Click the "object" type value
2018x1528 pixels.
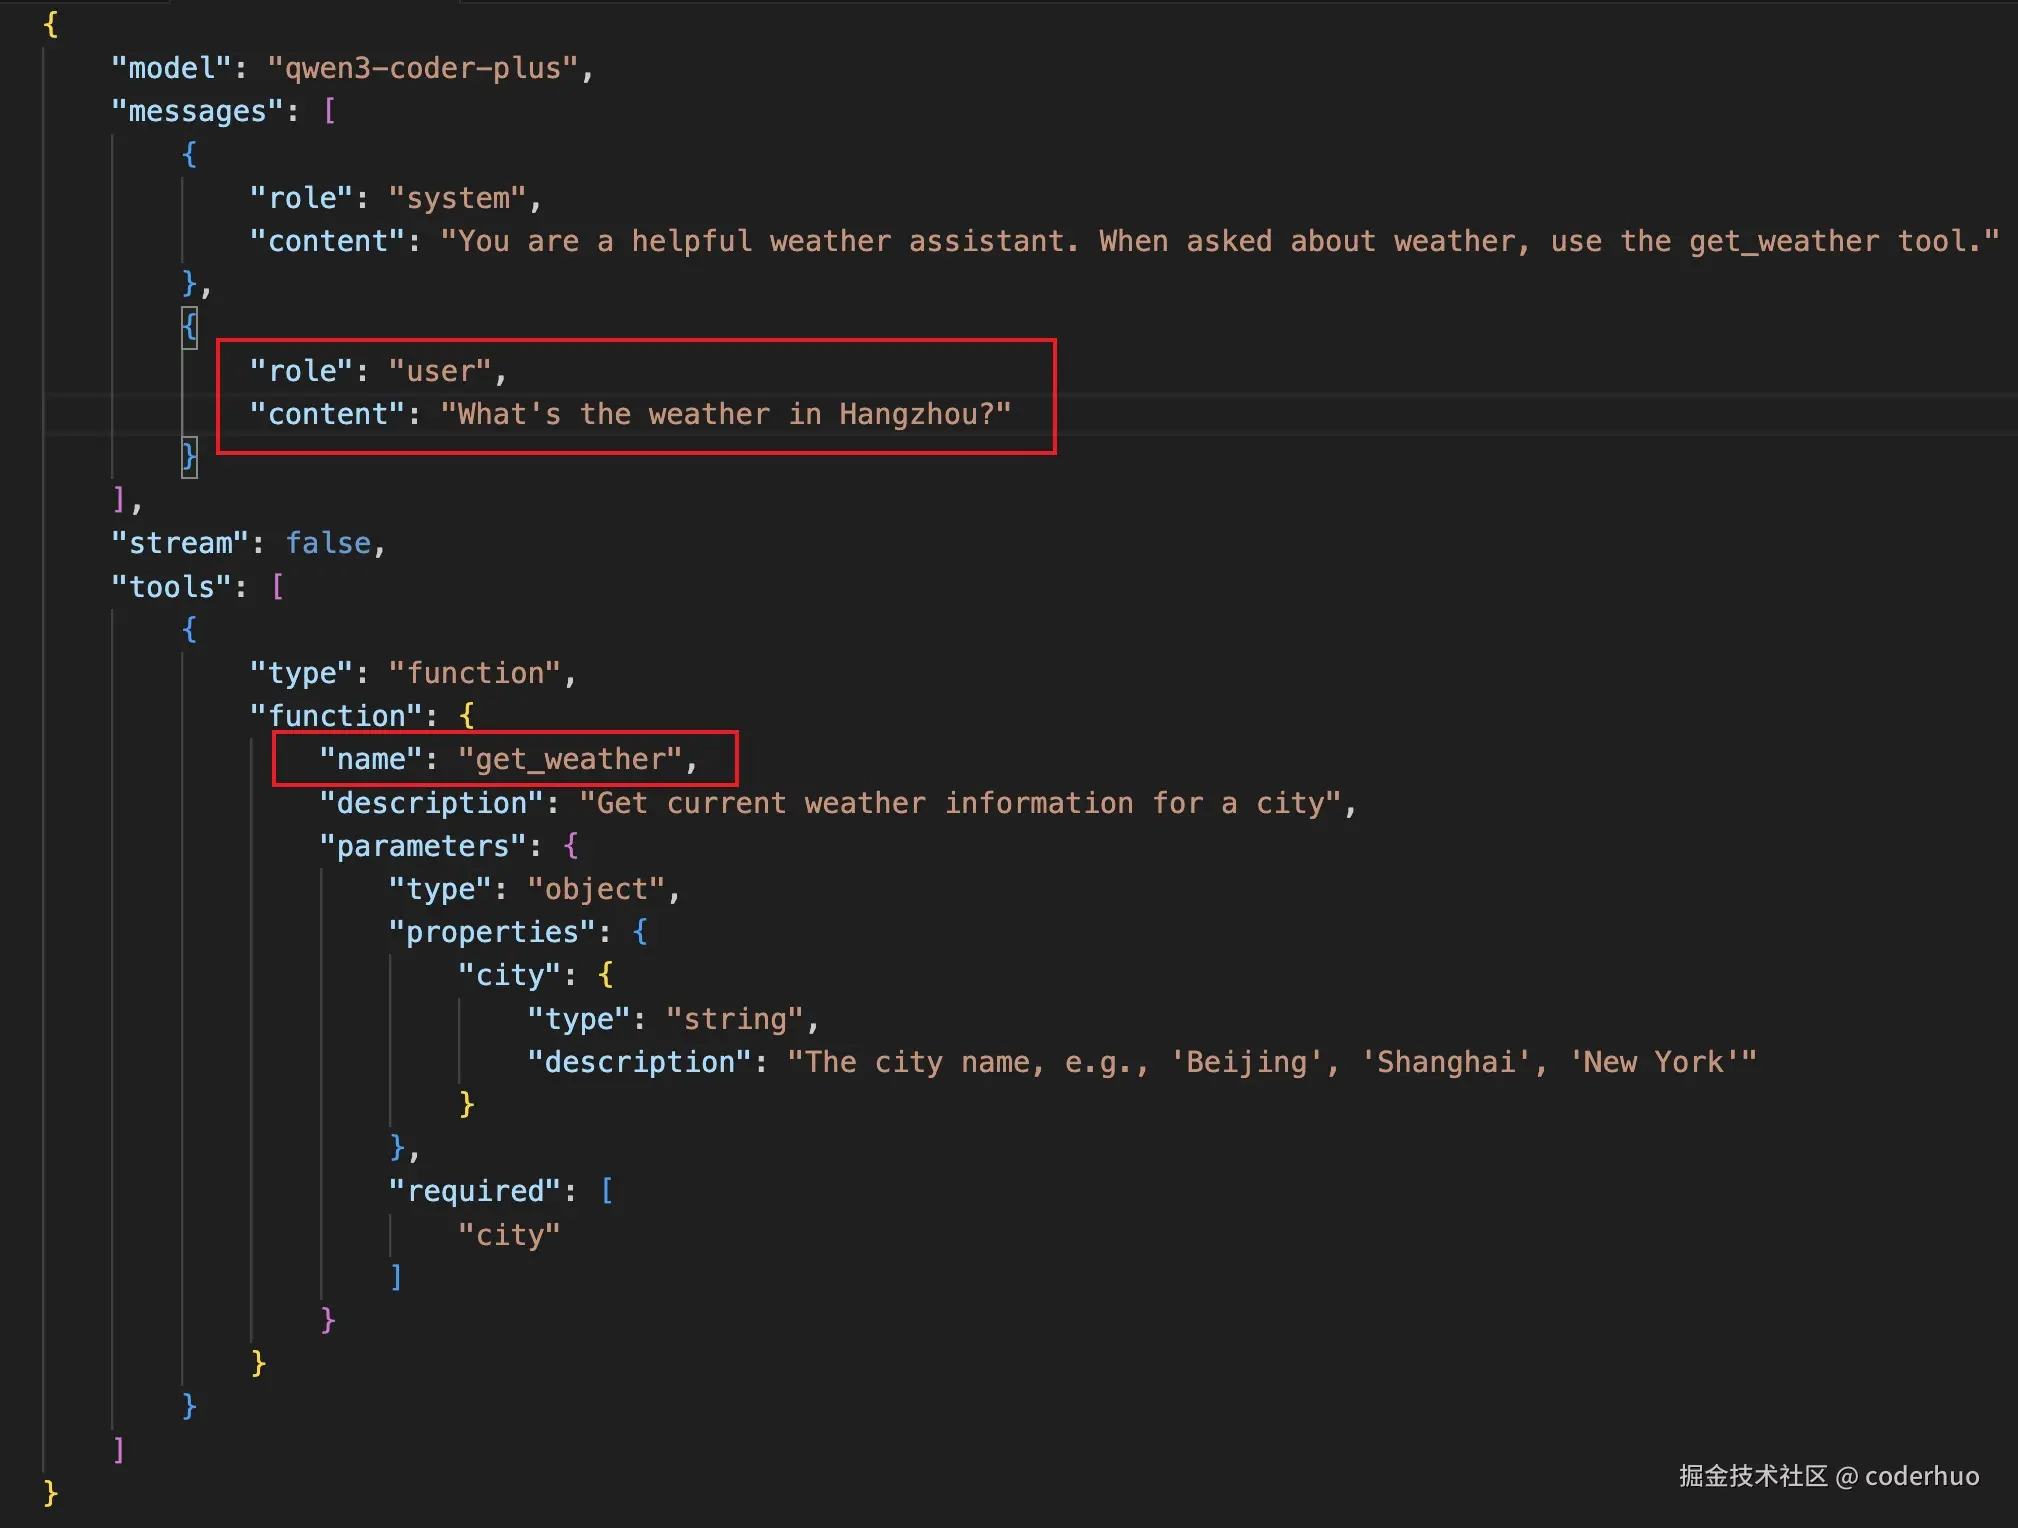tap(596, 889)
